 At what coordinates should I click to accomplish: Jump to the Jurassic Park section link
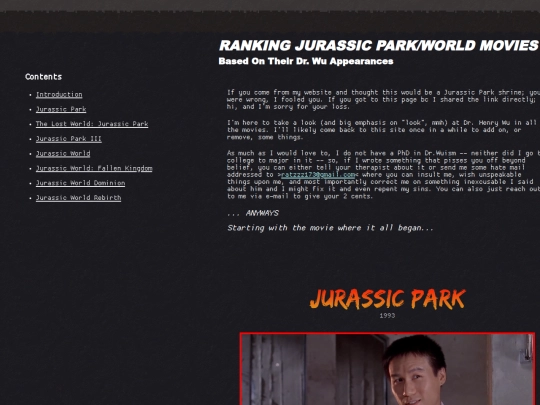[x=61, y=109]
